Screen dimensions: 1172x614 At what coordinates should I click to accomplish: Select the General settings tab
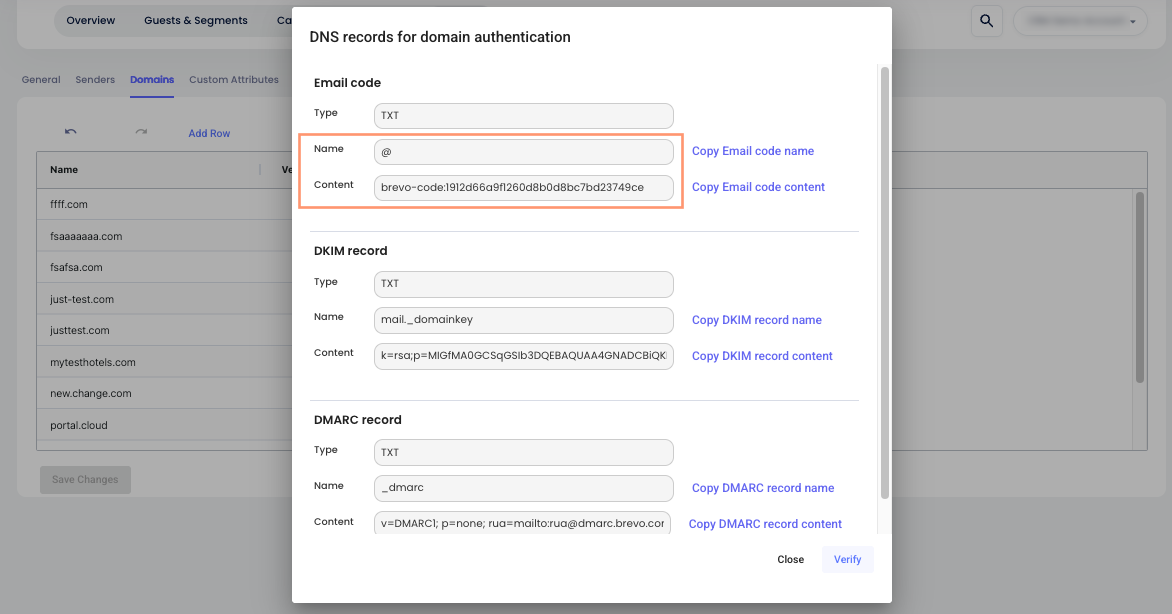[41, 80]
